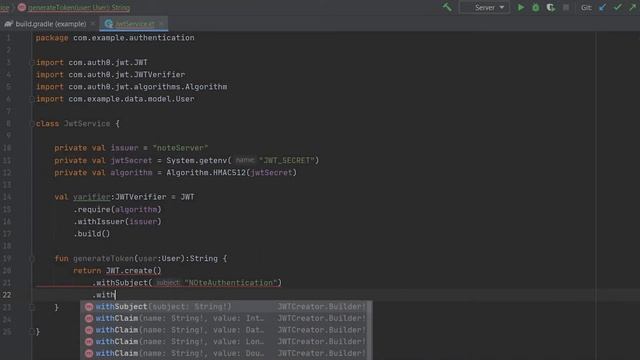This screenshot has height=360, width=640.
Task: Click "noteServer" string literal on line 10
Action: [x=180, y=148]
